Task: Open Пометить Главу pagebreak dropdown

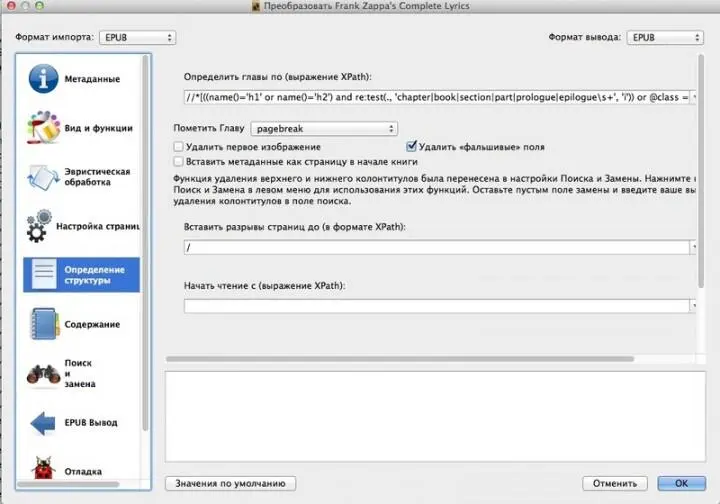Action: click(324, 129)
